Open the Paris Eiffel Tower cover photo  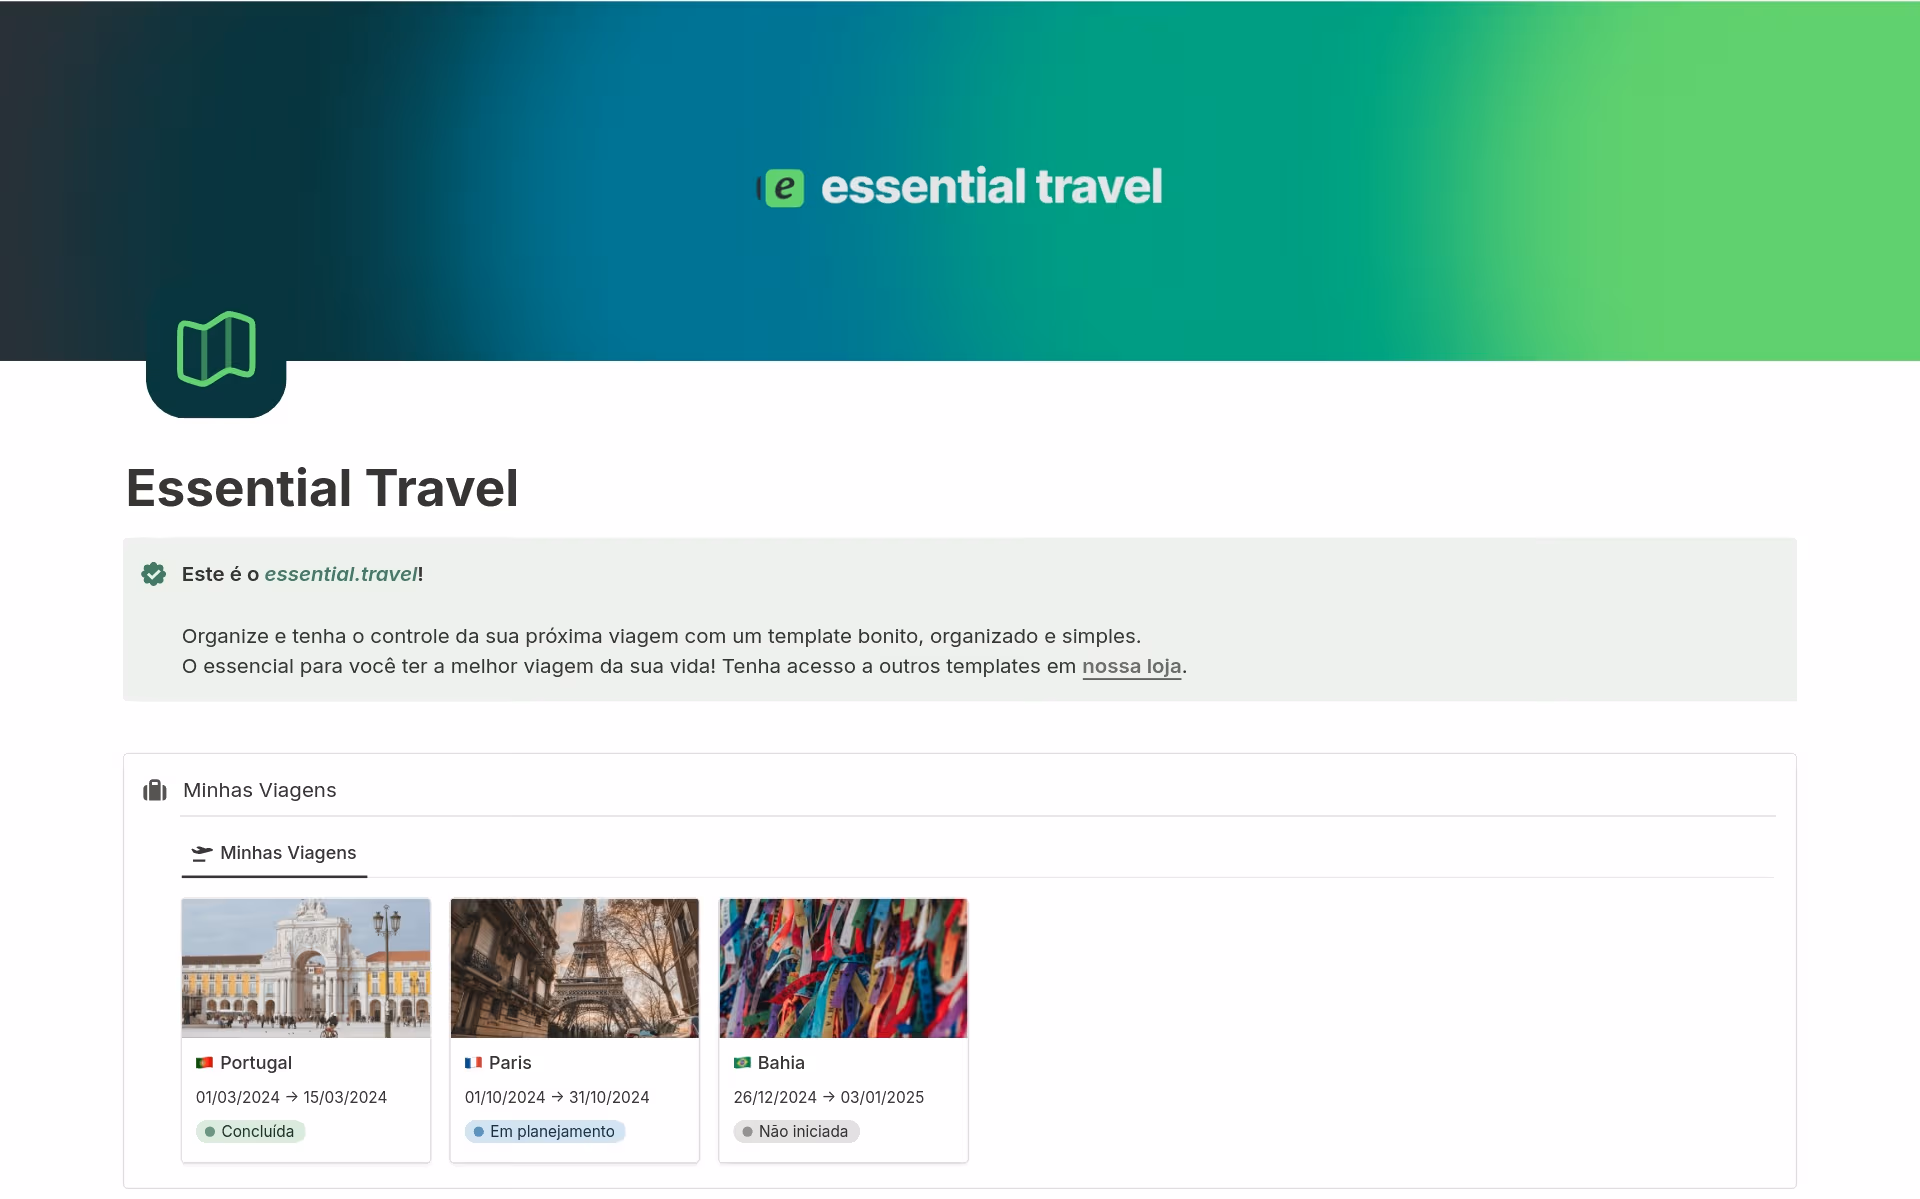[574, 968]
